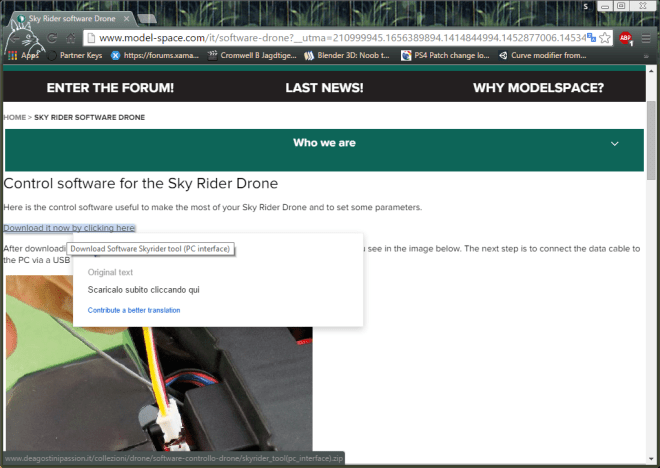Click Contribute a better translation link

[134, 310]
